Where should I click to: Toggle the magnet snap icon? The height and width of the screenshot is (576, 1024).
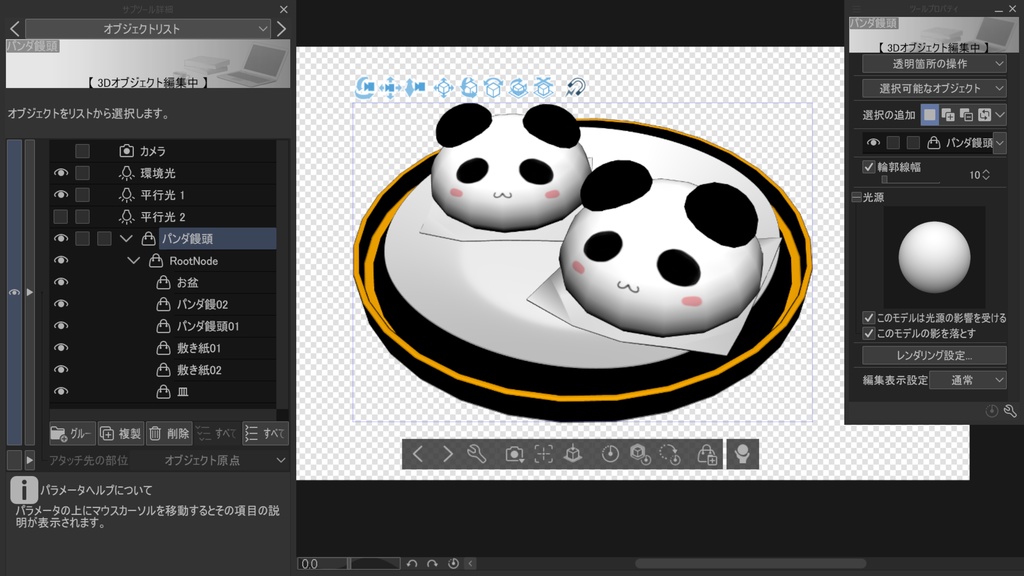point(575,88)
